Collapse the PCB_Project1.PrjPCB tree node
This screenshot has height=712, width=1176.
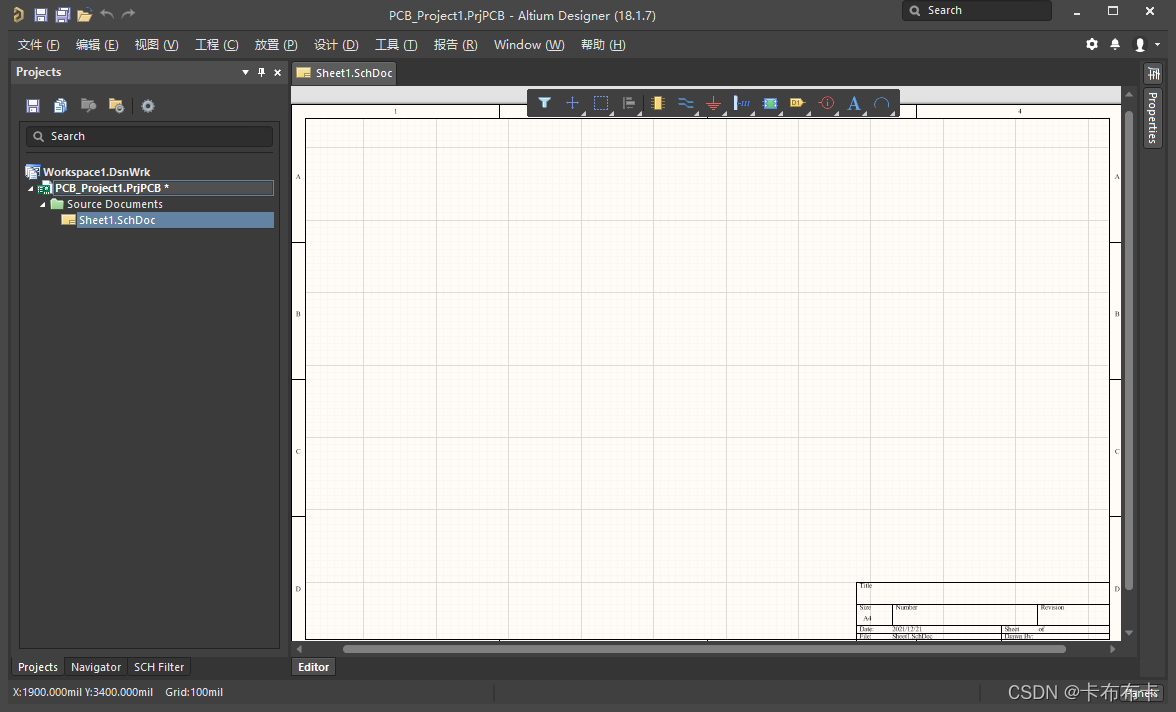pyautogui.click(x=31, y=188)
